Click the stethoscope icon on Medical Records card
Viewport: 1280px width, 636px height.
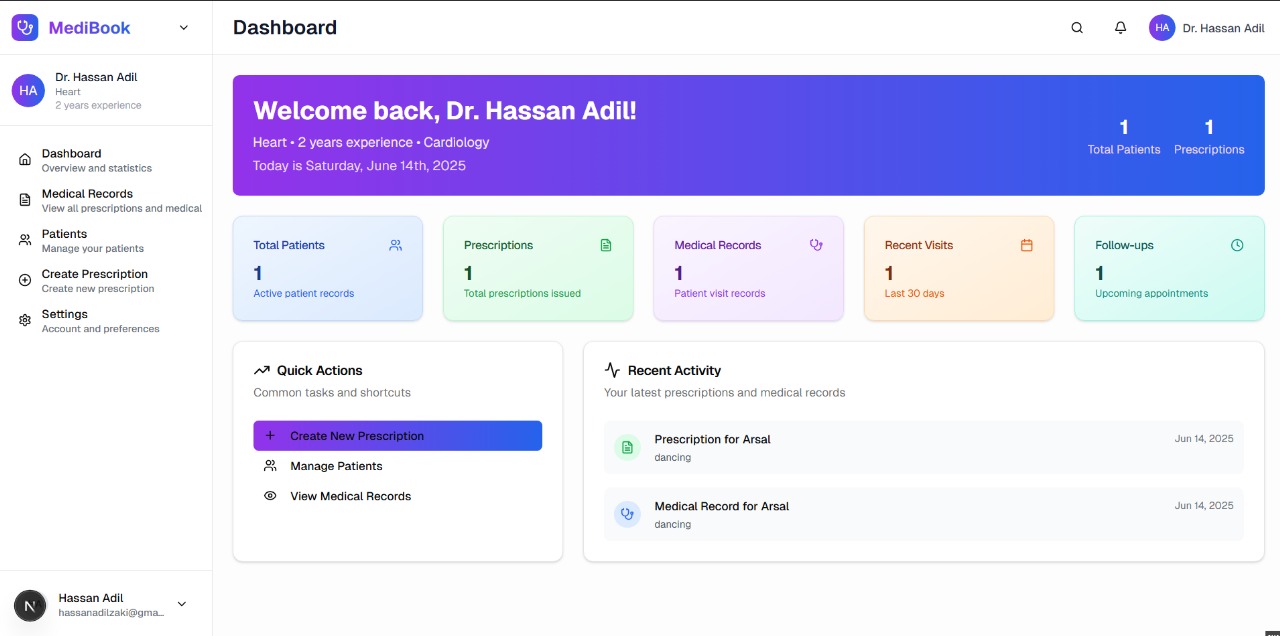pyautogui.click(x=816, y=245)
